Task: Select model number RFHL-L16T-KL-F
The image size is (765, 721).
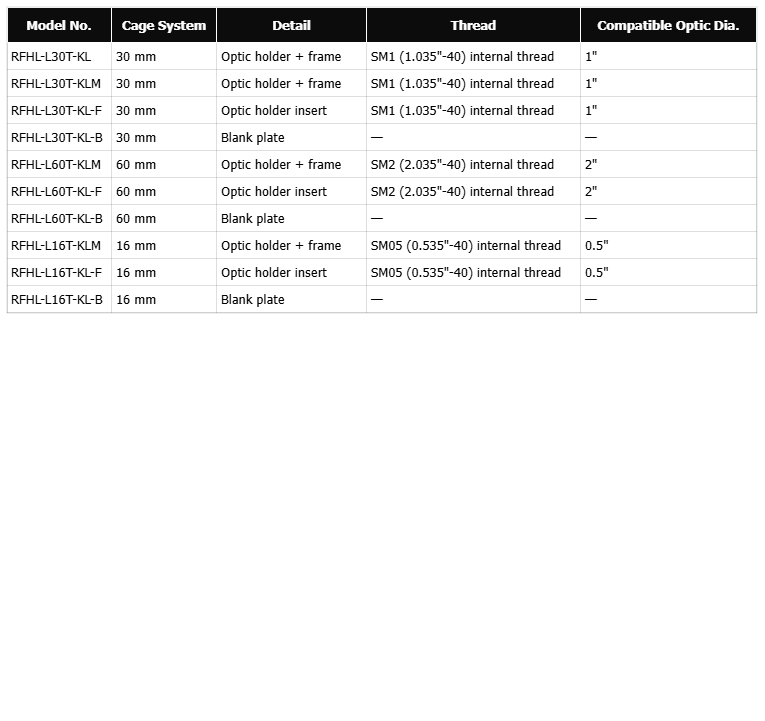Action: pos(57,273)
